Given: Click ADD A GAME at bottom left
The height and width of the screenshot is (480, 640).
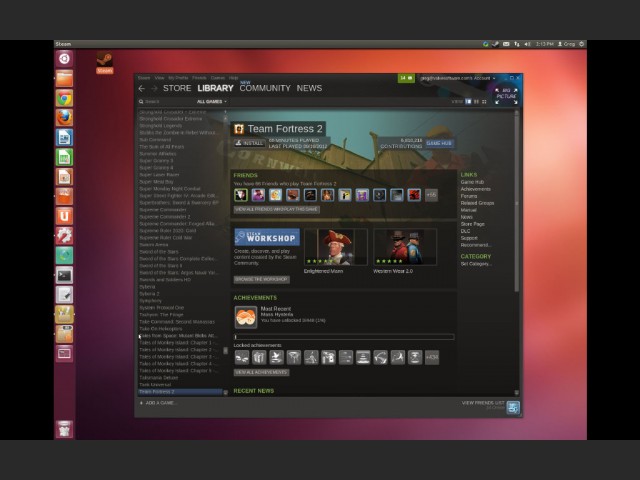Looking at the screenshot, I should tap(157, 403).
